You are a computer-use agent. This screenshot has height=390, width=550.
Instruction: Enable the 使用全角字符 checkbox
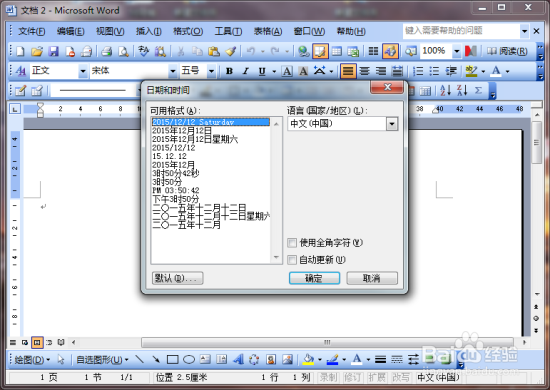coord(291,243)
